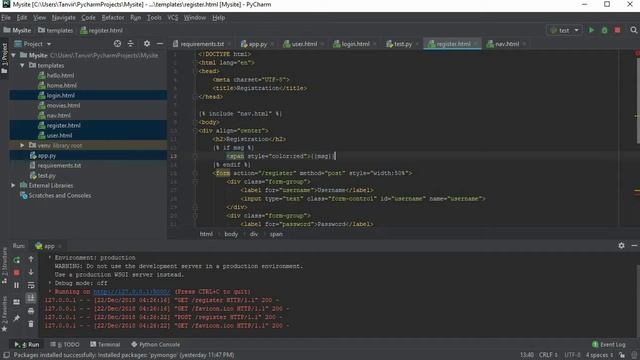Viewport: 640px width, 360px height.
Task: Click the Run panel down arrow
Action: click(31, 272)
